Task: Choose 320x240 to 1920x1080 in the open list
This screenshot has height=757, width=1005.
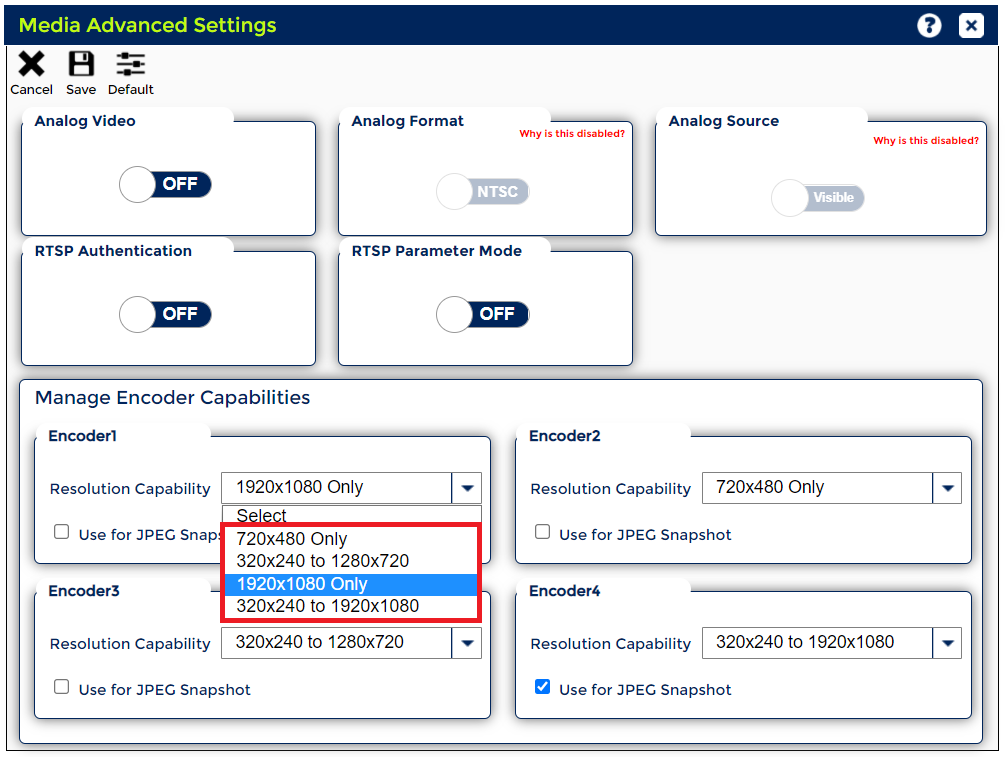Action: pyautogui.click(x=351, y=606)
